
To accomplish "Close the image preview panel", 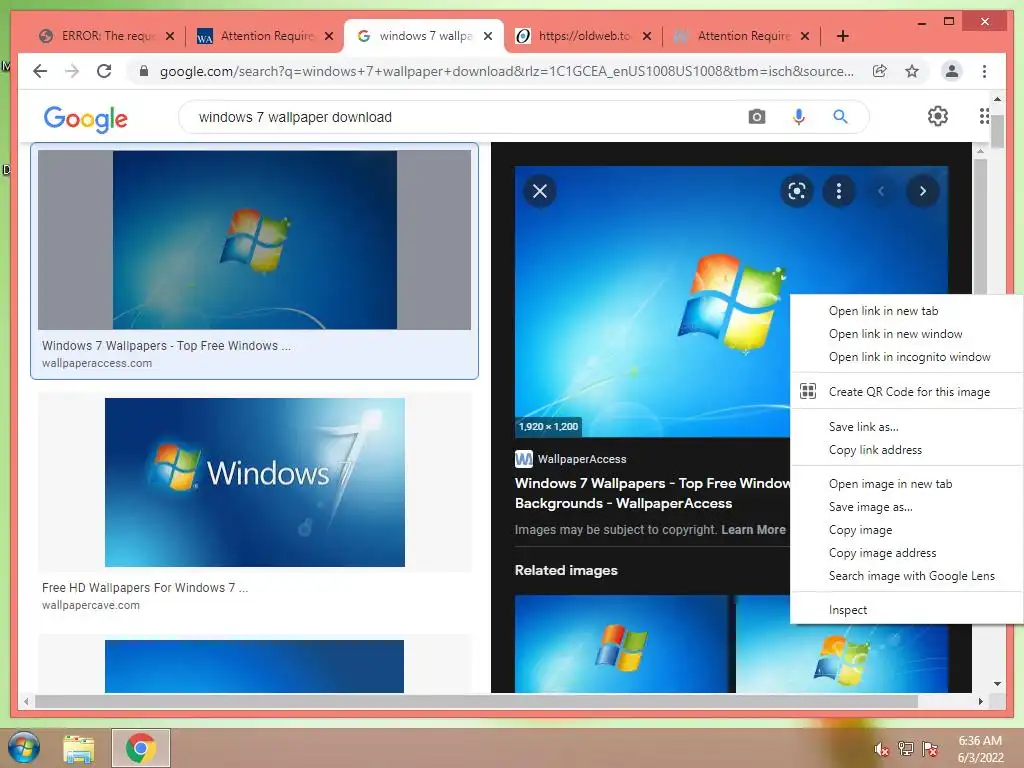I will (539, 191).
